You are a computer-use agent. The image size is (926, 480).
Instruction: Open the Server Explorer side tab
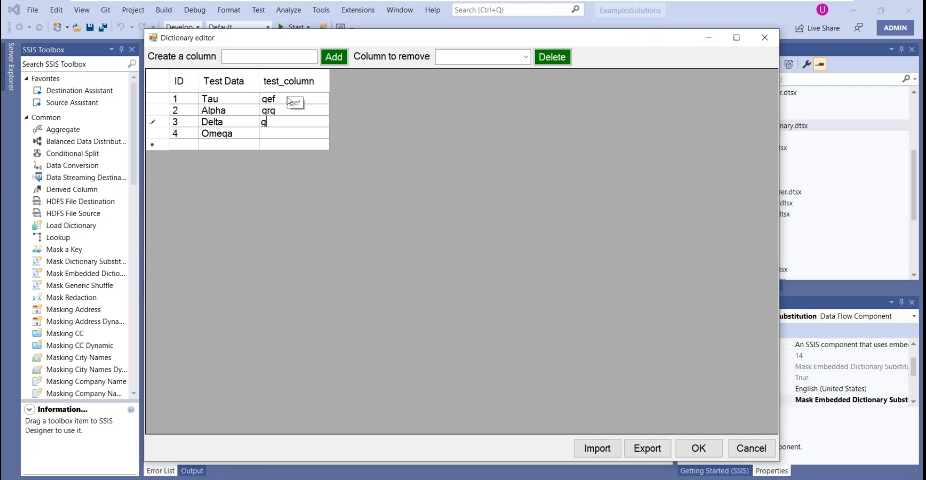click(x=11, y=66)
